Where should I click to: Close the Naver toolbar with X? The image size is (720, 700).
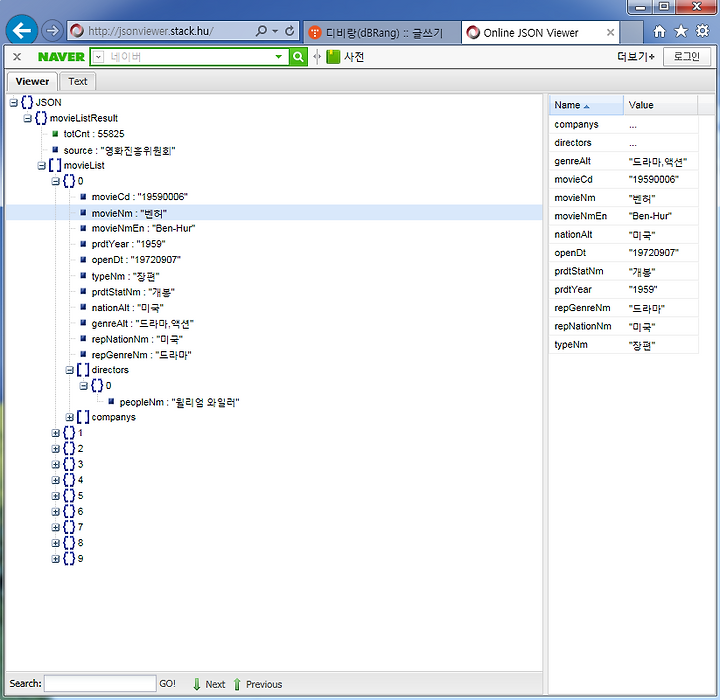click(17, 56)
